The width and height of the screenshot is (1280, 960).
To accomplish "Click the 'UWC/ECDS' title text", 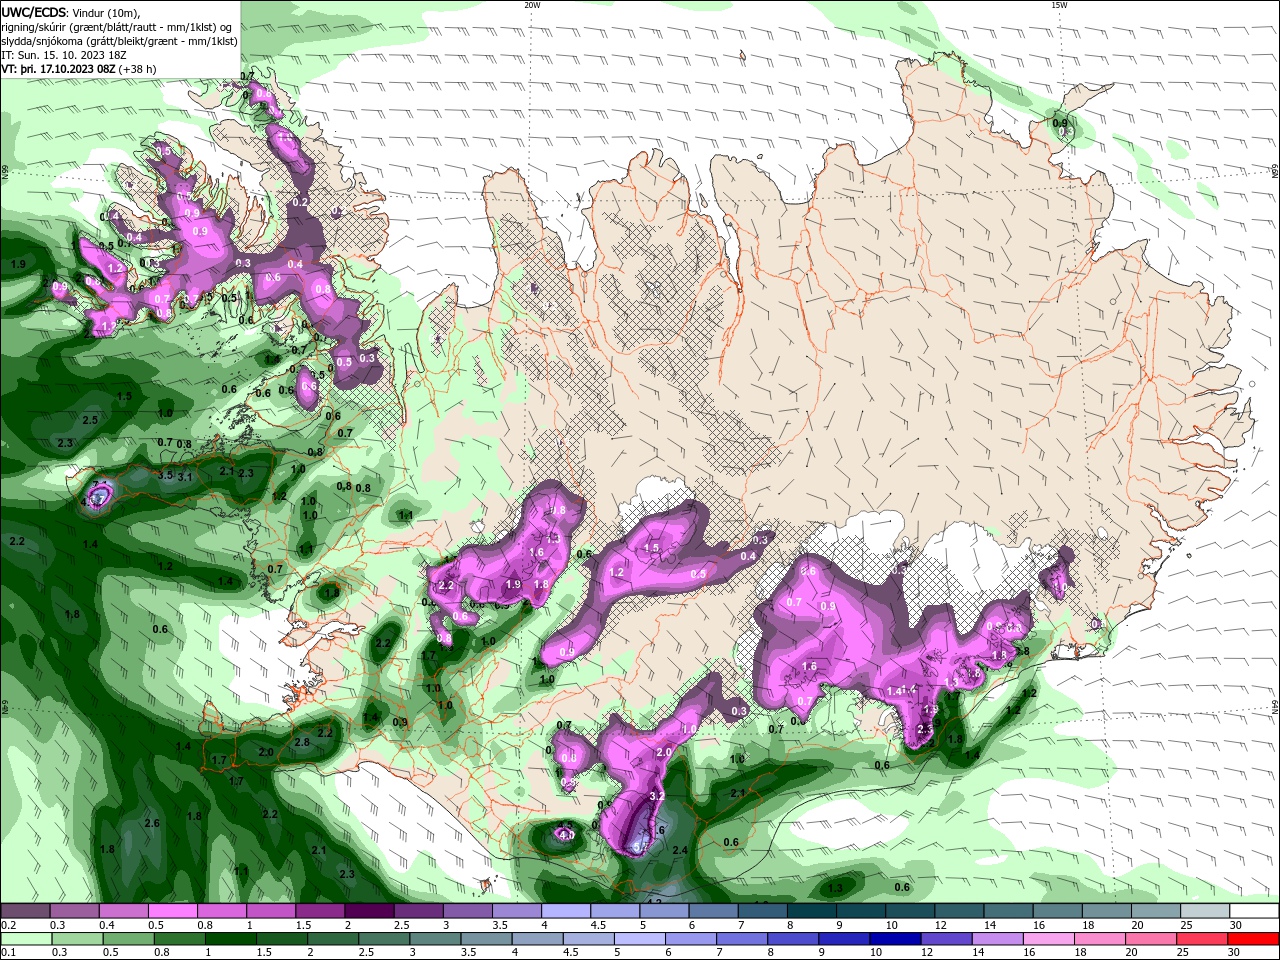I will (x=34, y=12).
